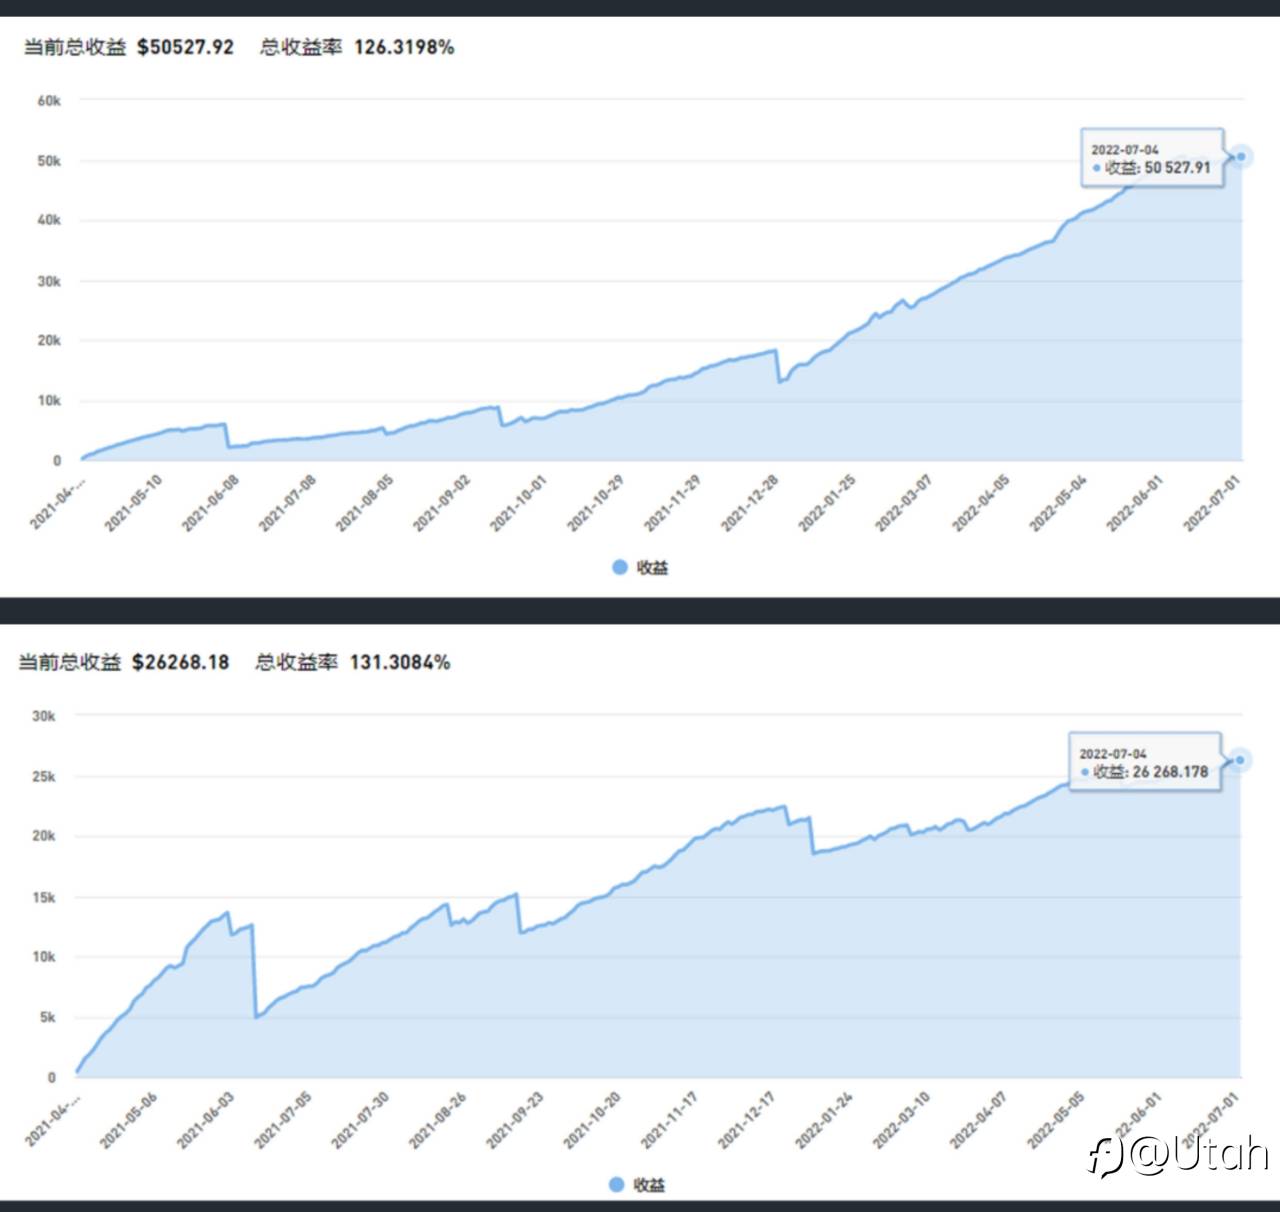The height and width of the screenshot is (1212, 1280).
Task: Click the 2022-03-07 date label on top chart
Action: point(904,502)
